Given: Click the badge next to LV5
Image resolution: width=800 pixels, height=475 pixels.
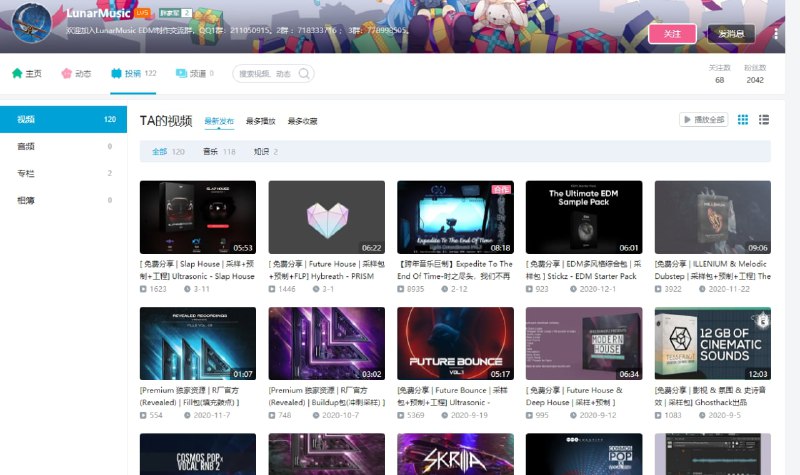Looking at the screenshot, I should pos(176,13).
